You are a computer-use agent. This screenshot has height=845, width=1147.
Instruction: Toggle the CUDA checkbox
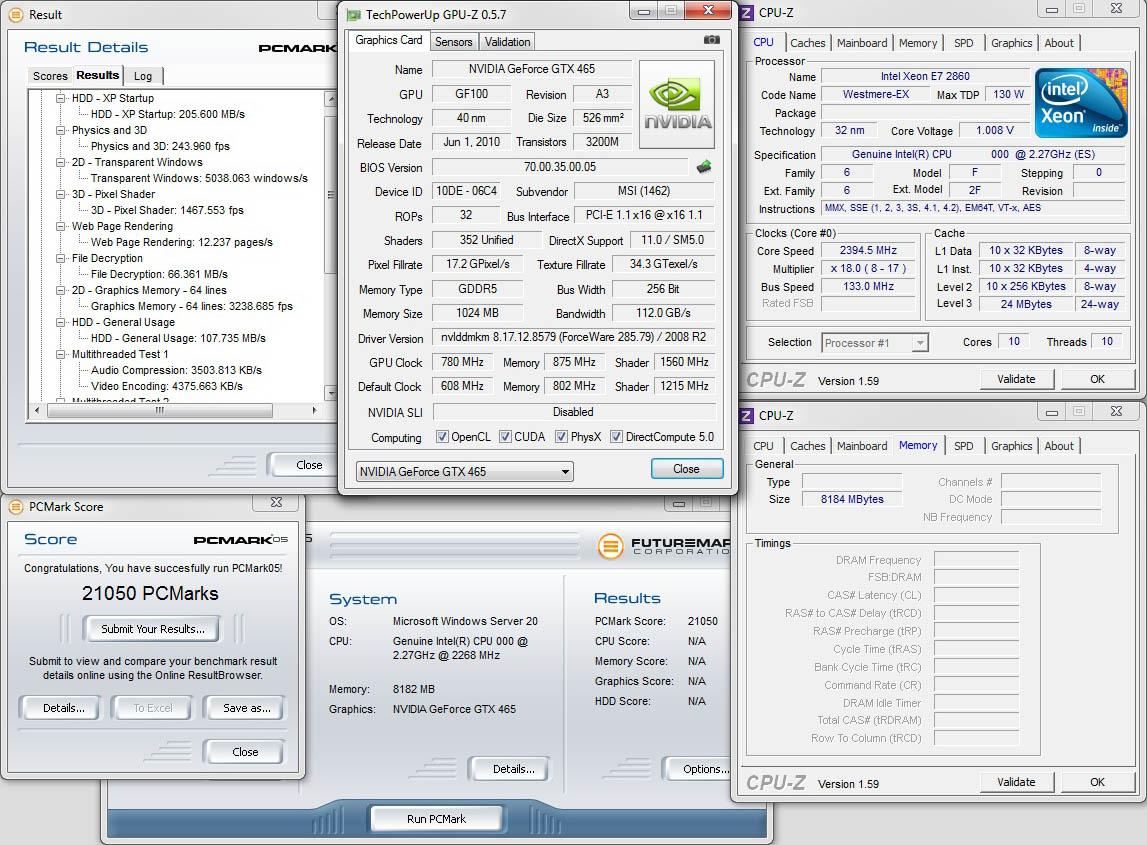click(x=505, y=437)
